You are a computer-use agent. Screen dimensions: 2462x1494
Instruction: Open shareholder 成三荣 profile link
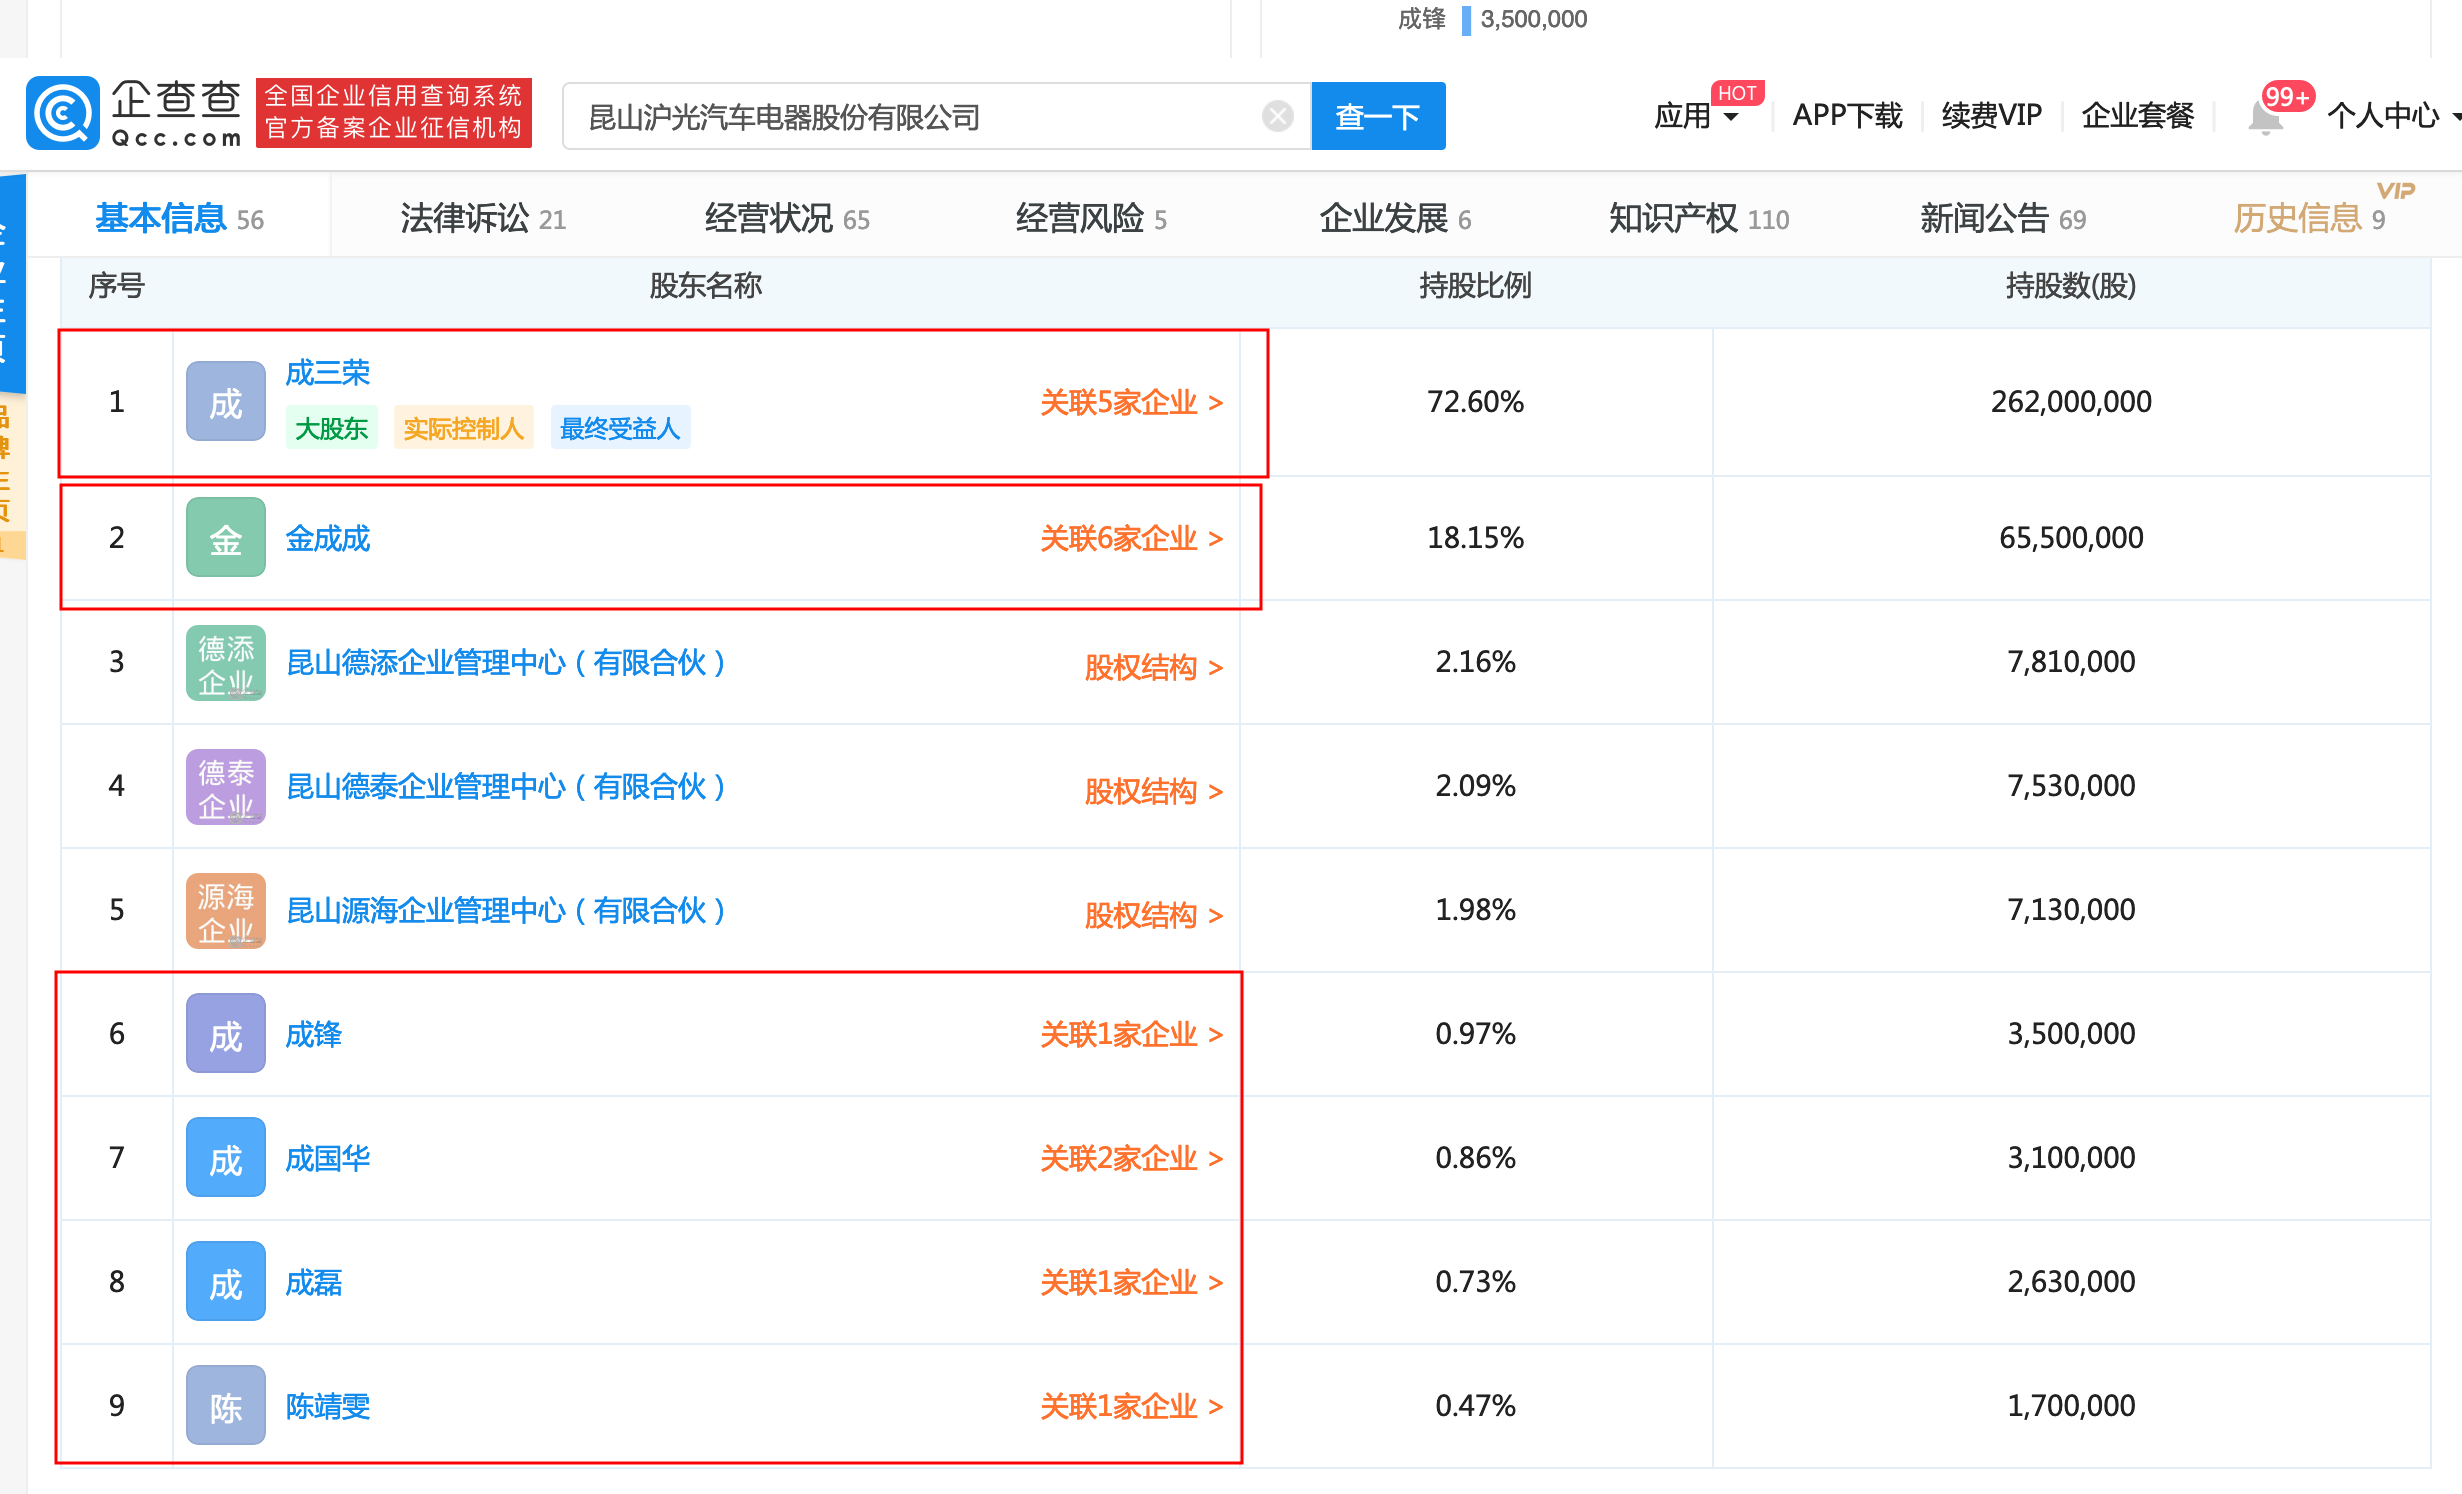[x=328, y=373]
